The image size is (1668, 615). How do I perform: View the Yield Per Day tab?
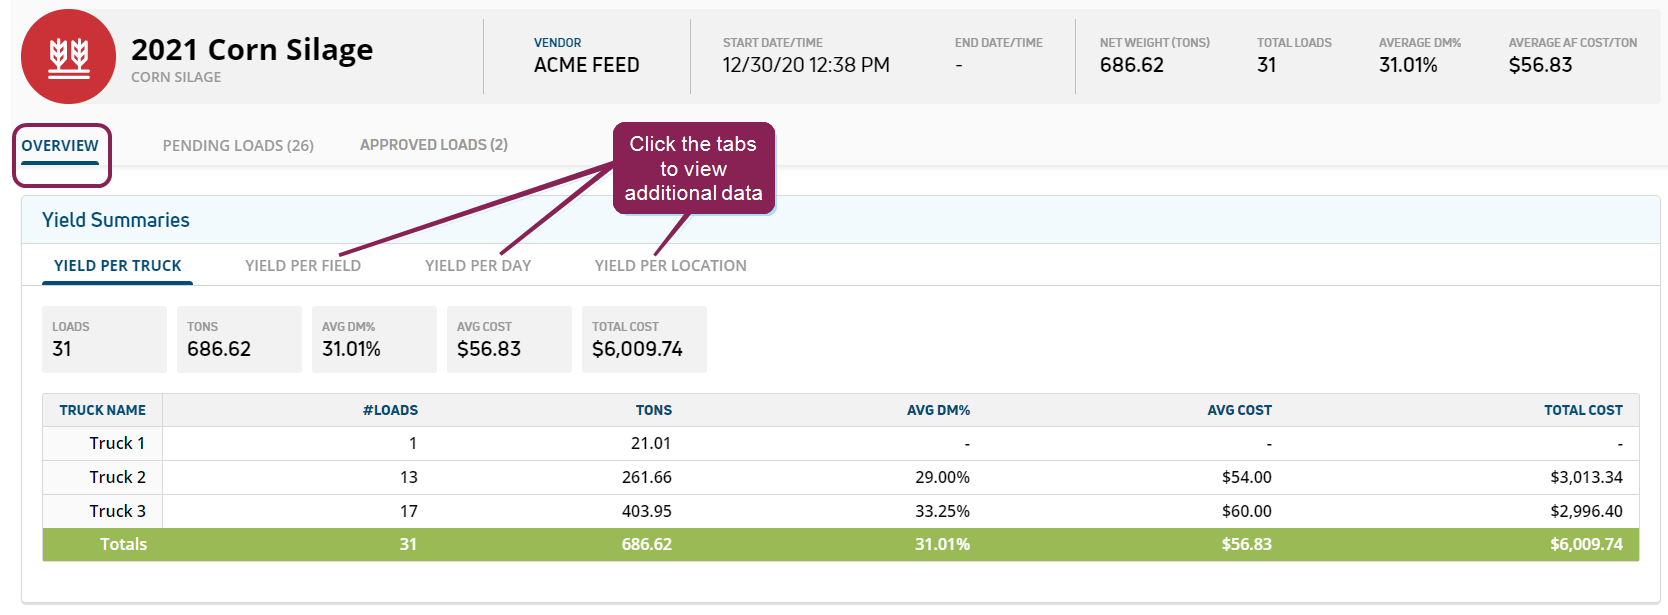coord(477,266)
